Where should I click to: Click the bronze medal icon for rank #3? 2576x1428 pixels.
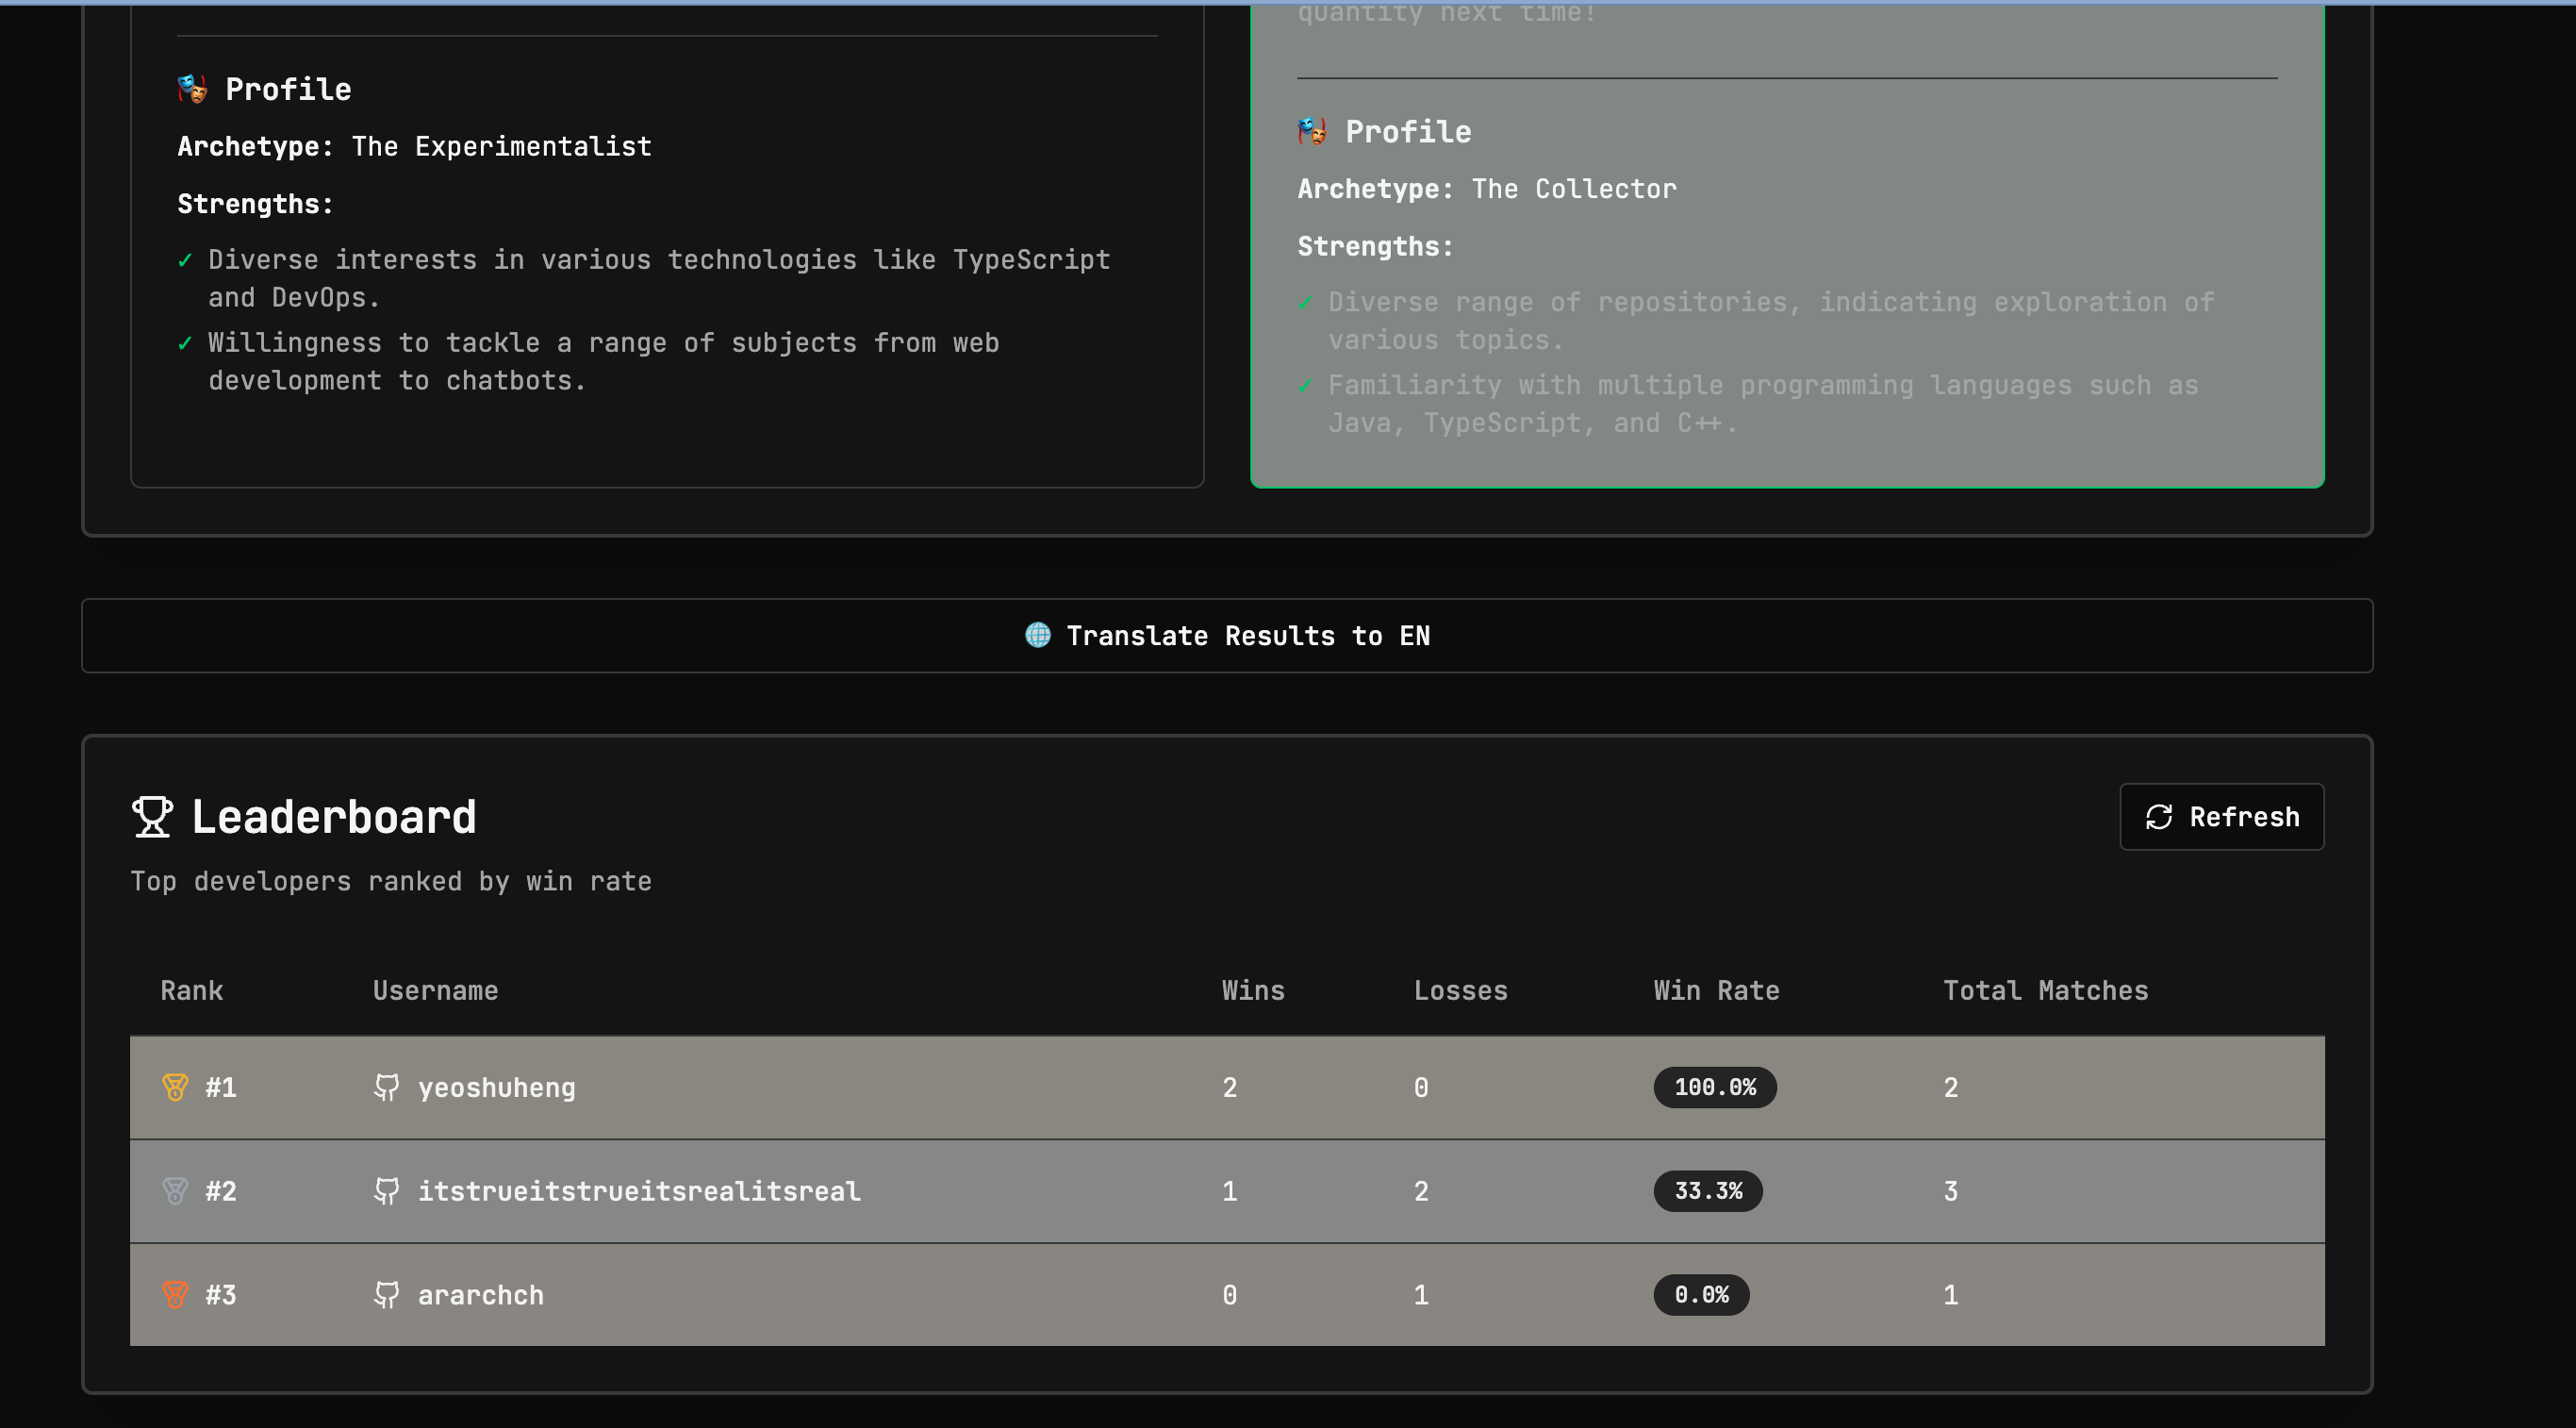175,1295
